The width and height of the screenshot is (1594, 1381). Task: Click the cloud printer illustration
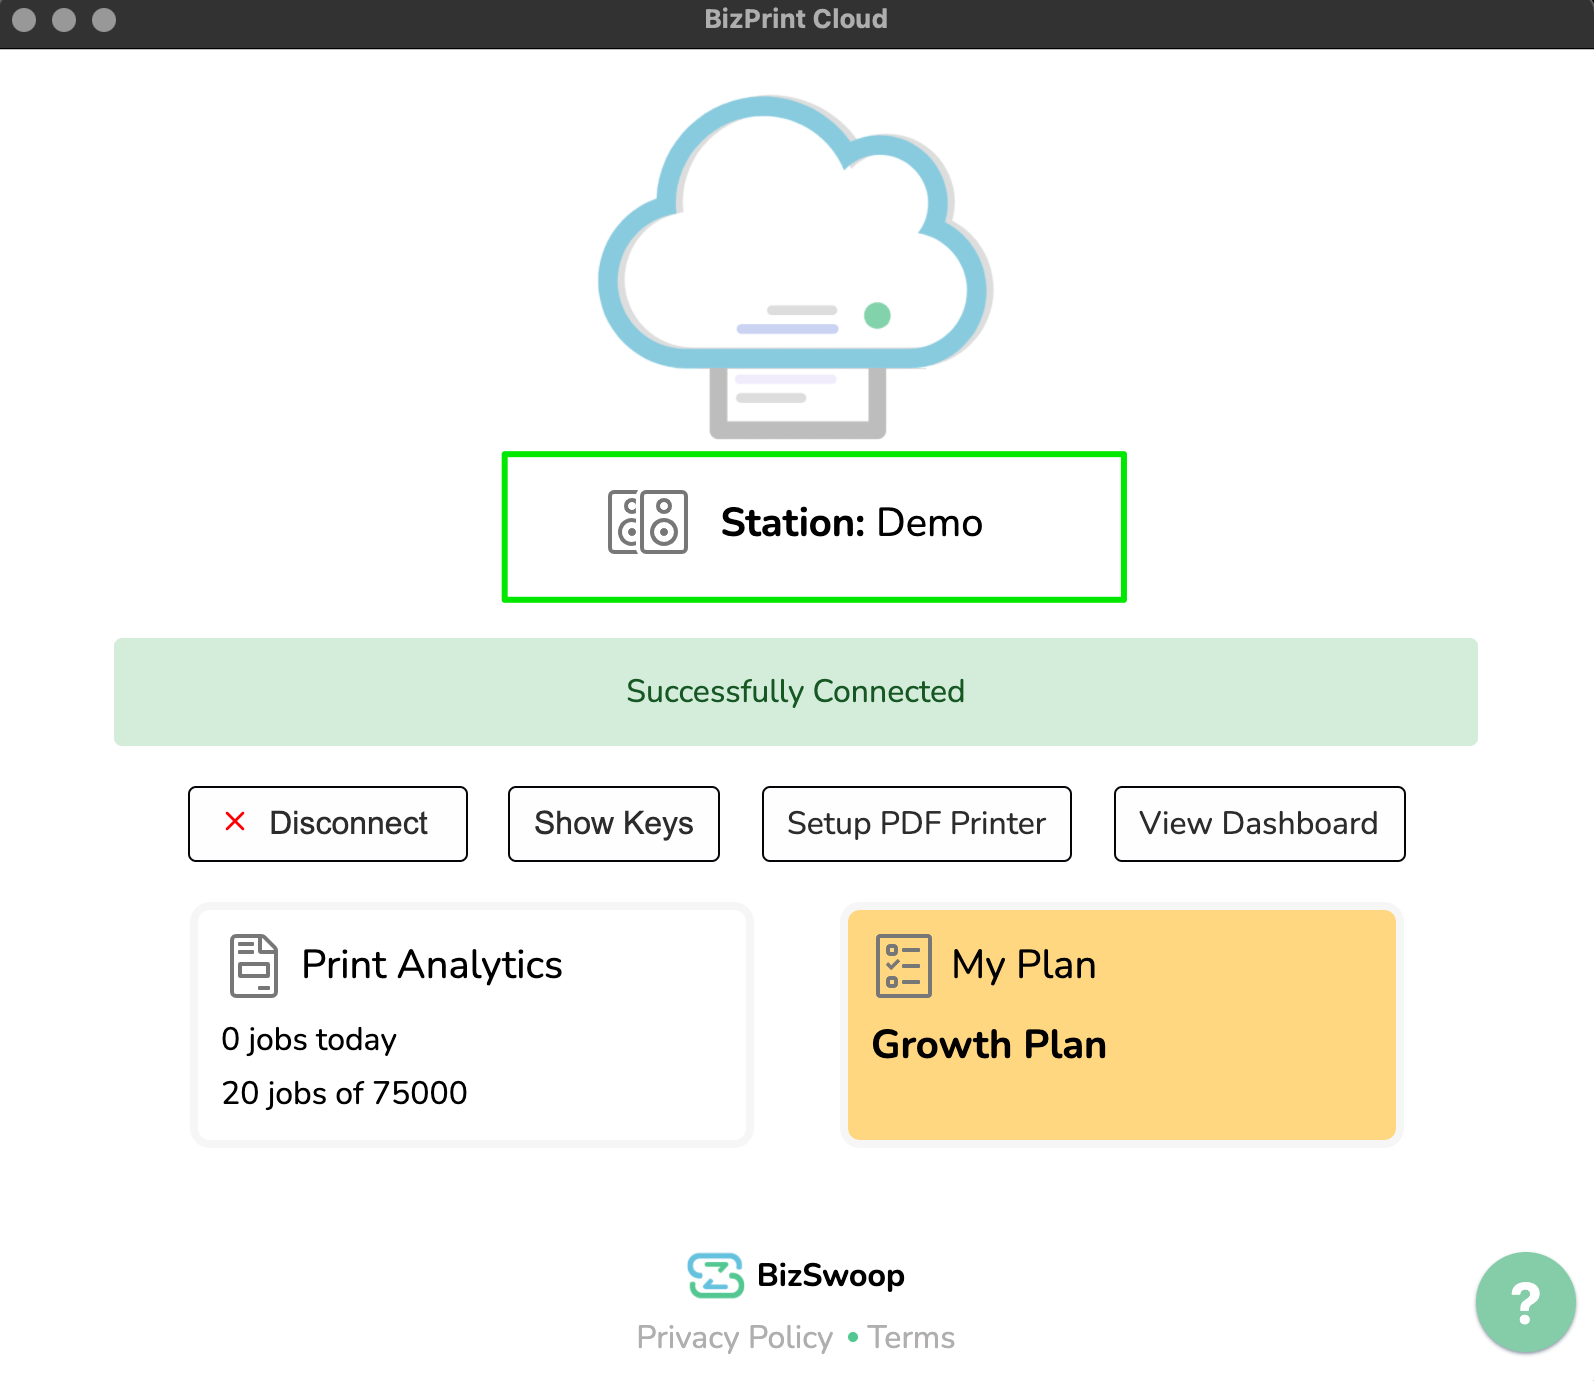click(x=796, y=266)
